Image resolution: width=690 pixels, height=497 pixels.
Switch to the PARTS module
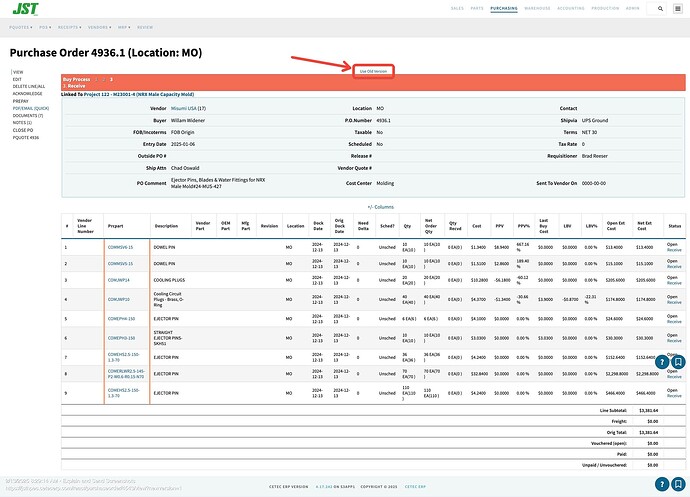pos(477,8)
